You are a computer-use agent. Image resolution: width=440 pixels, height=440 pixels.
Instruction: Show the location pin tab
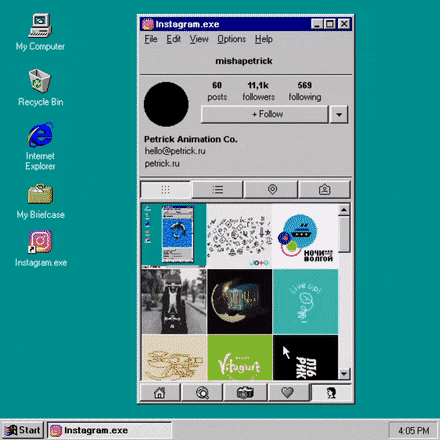coord(272,190)
